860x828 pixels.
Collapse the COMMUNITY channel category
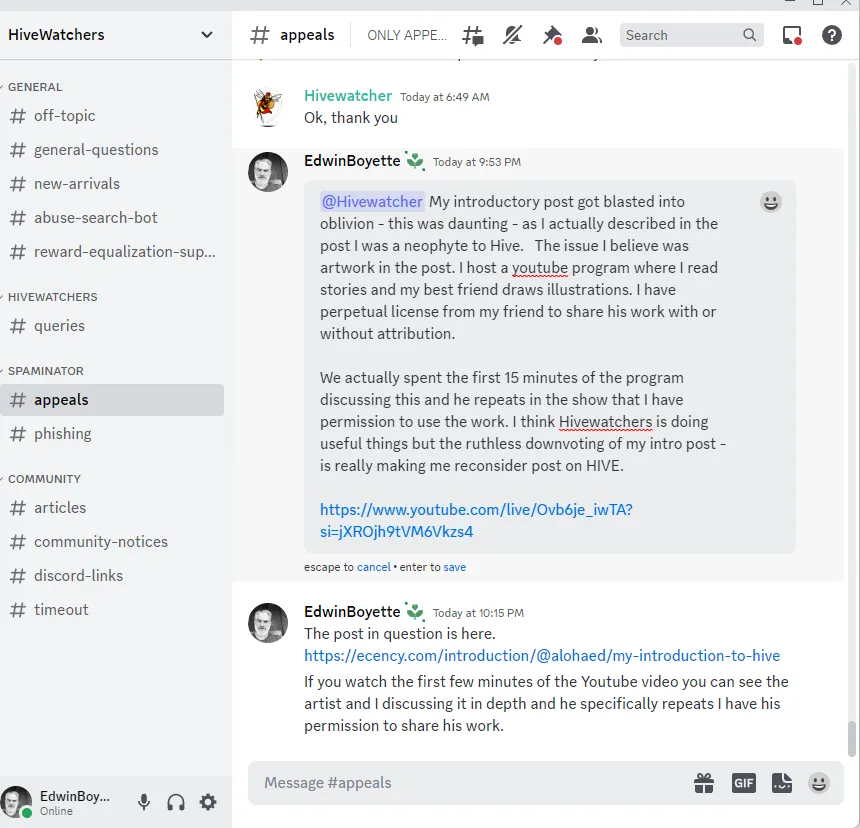tap(44, 479)
